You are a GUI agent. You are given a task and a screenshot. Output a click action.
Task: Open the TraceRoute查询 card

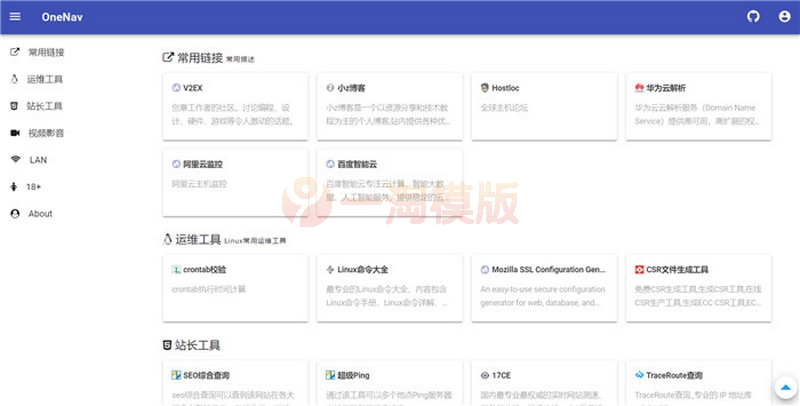click(698, 383)
